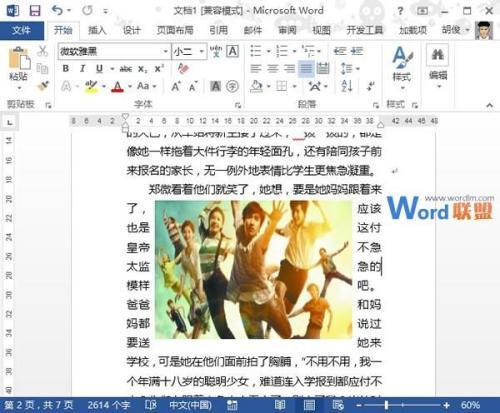Switch to the 插入 ribbon tab
The image size is (500, 413).
(x=97, y=30)
